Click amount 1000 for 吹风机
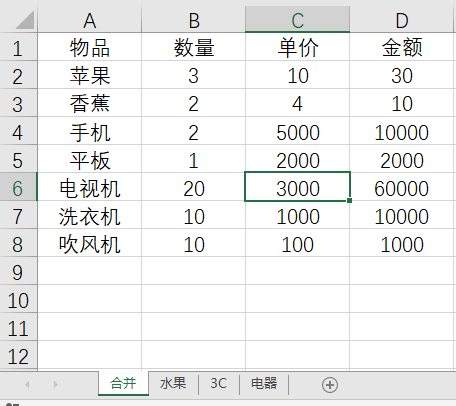Viewport: 456px width, 406px height. [x=402, y=243]
